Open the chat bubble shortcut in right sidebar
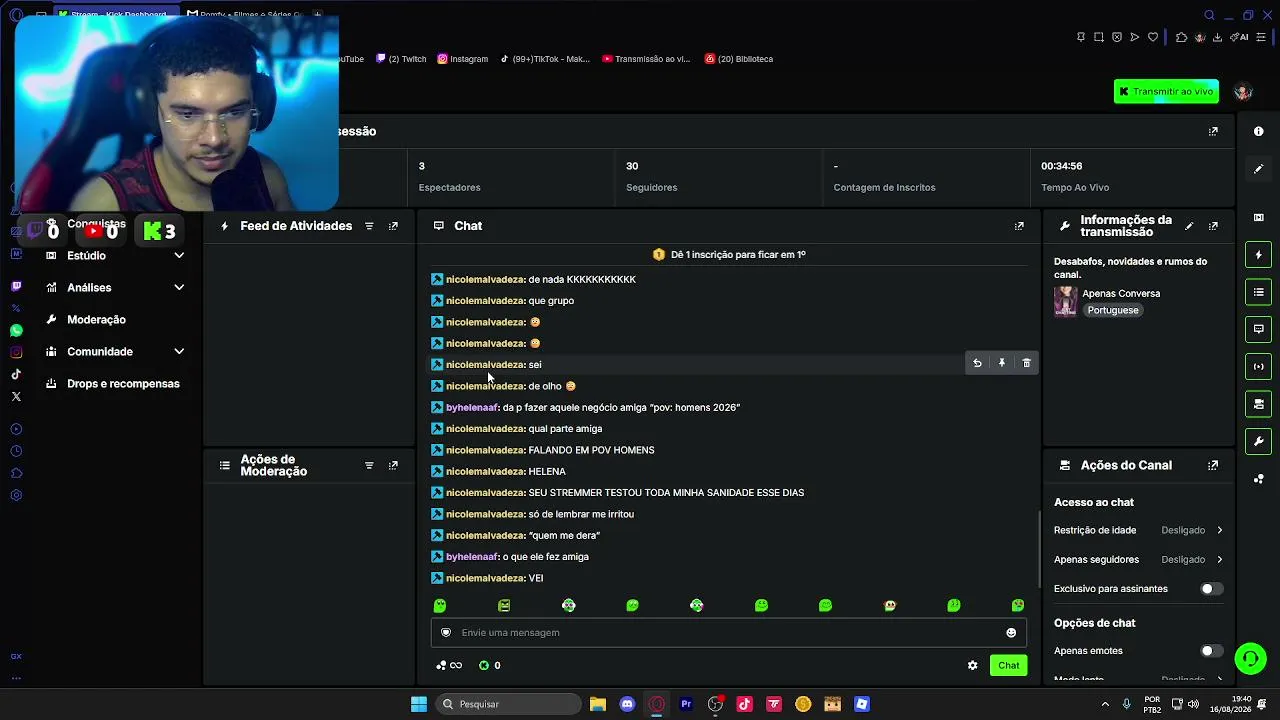The height and width of the screenshot is (720, 1280). pyautogui.click(x=1259, y=329)
